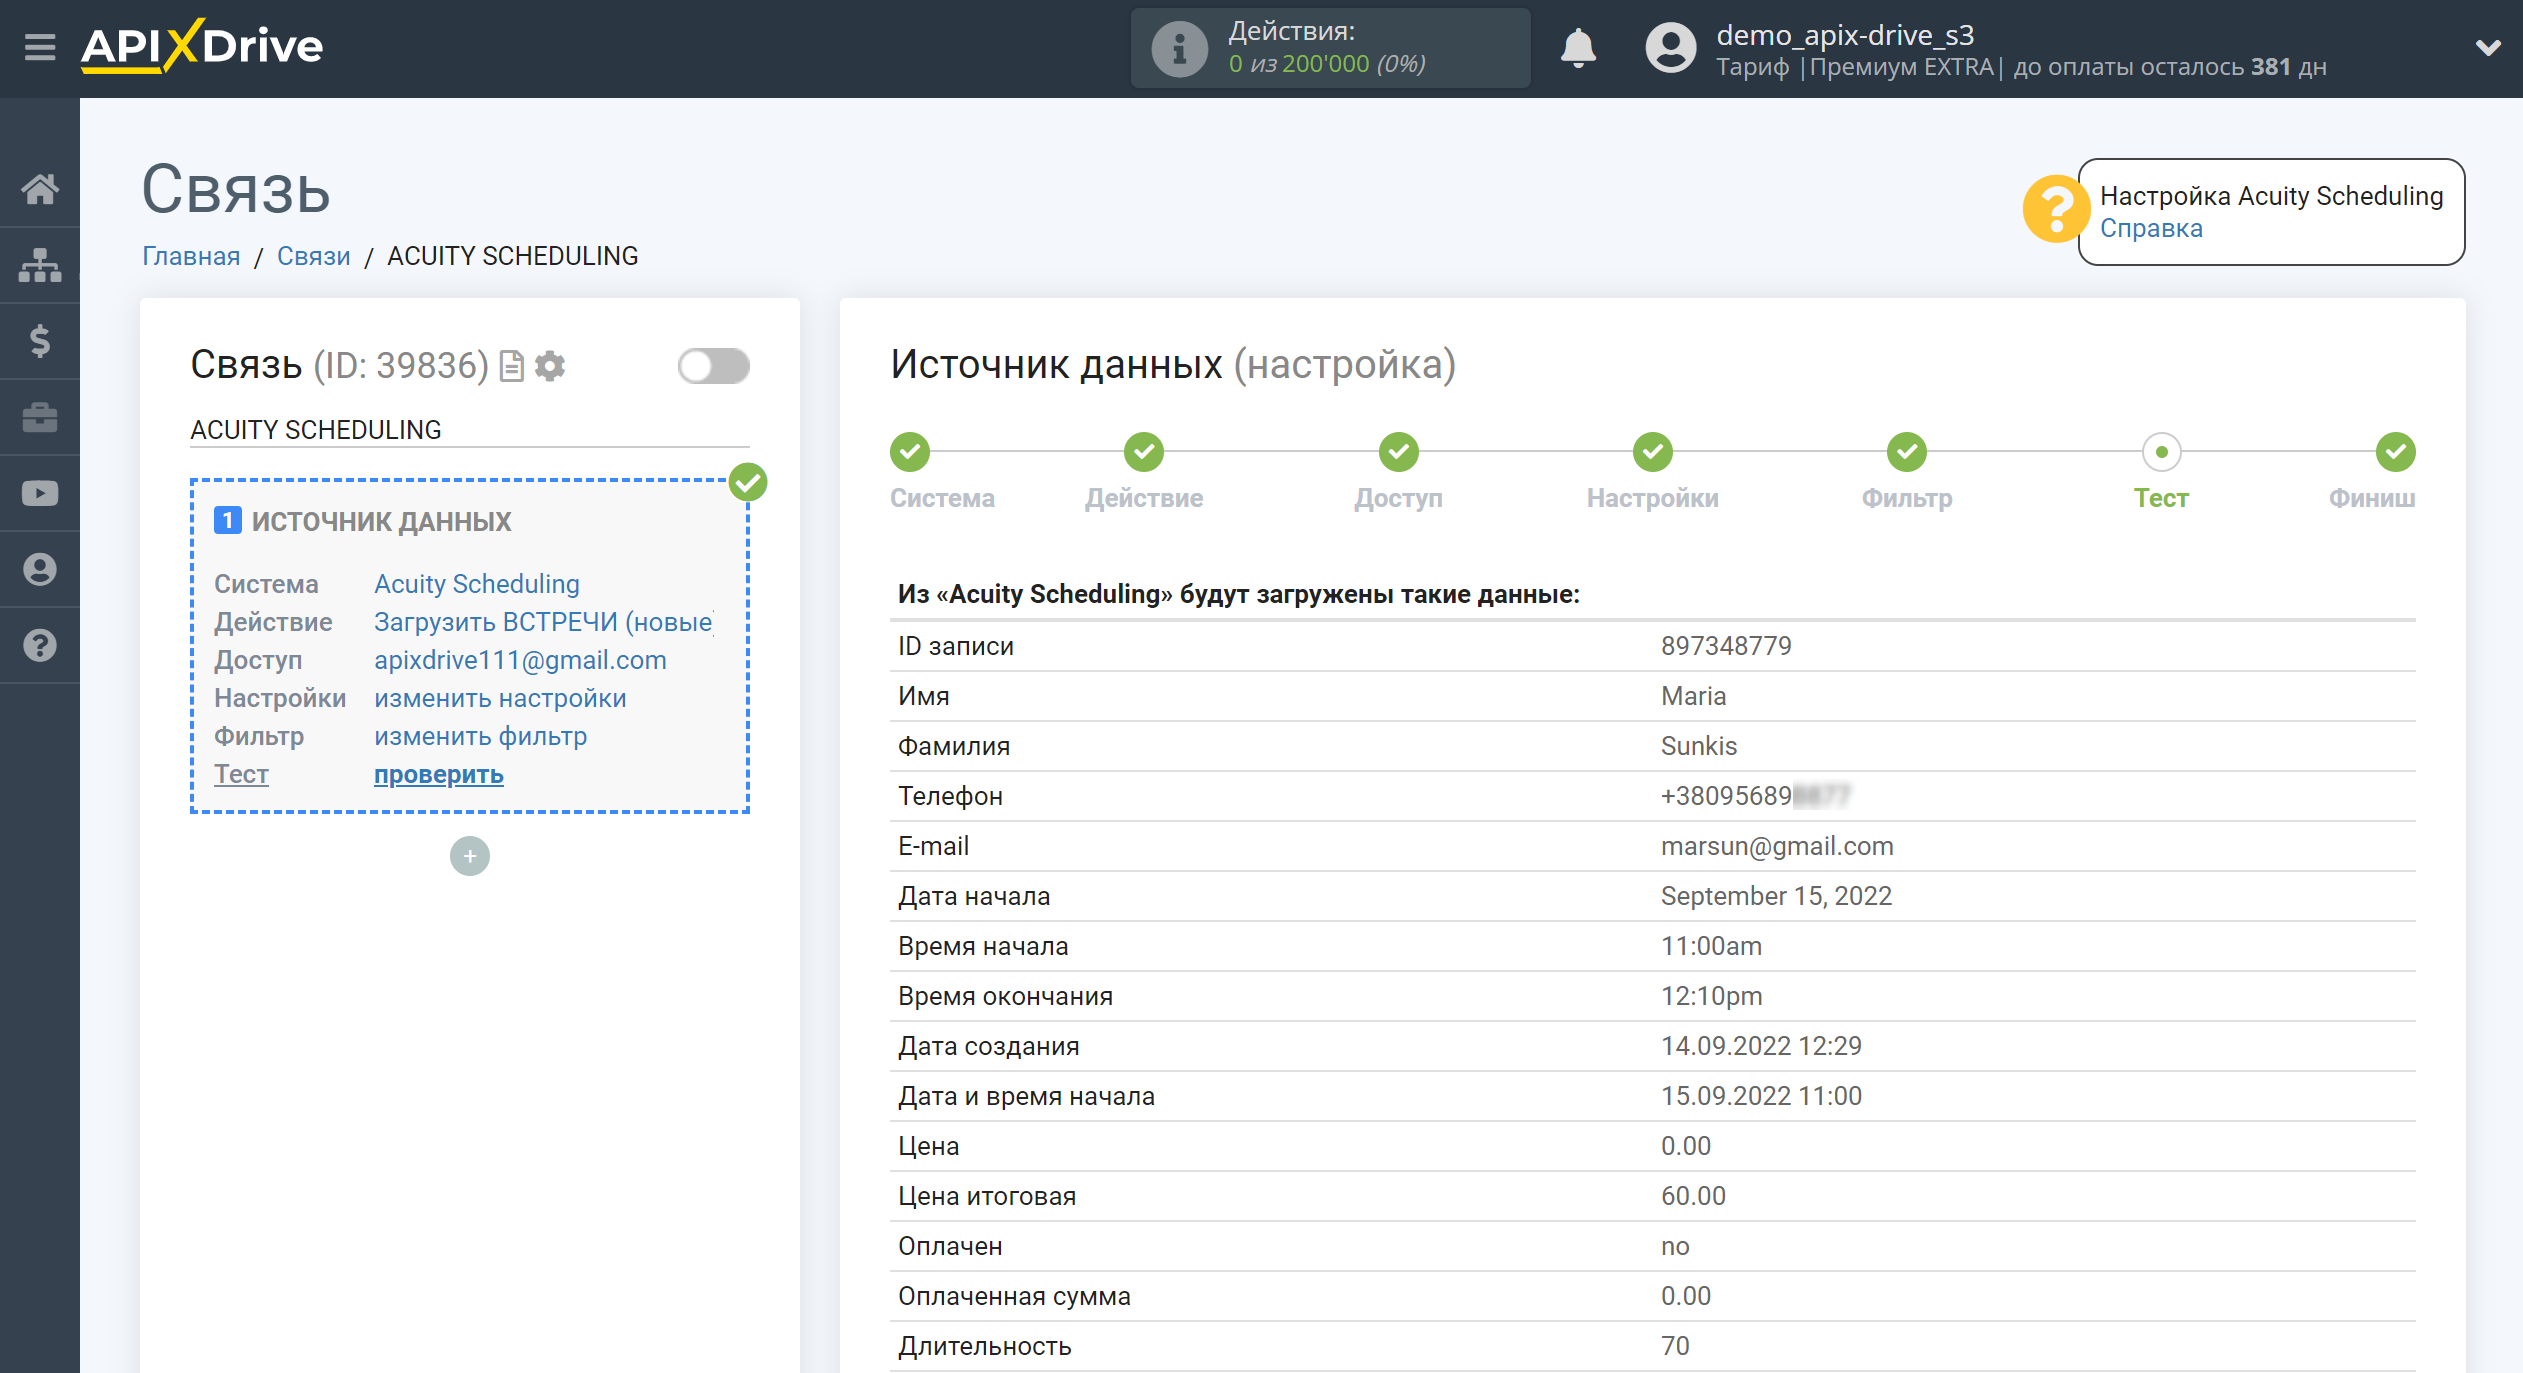This screenshot has height=1373, width=2523.
Task: Click the paid value no
Action: pos(1675,1246)
